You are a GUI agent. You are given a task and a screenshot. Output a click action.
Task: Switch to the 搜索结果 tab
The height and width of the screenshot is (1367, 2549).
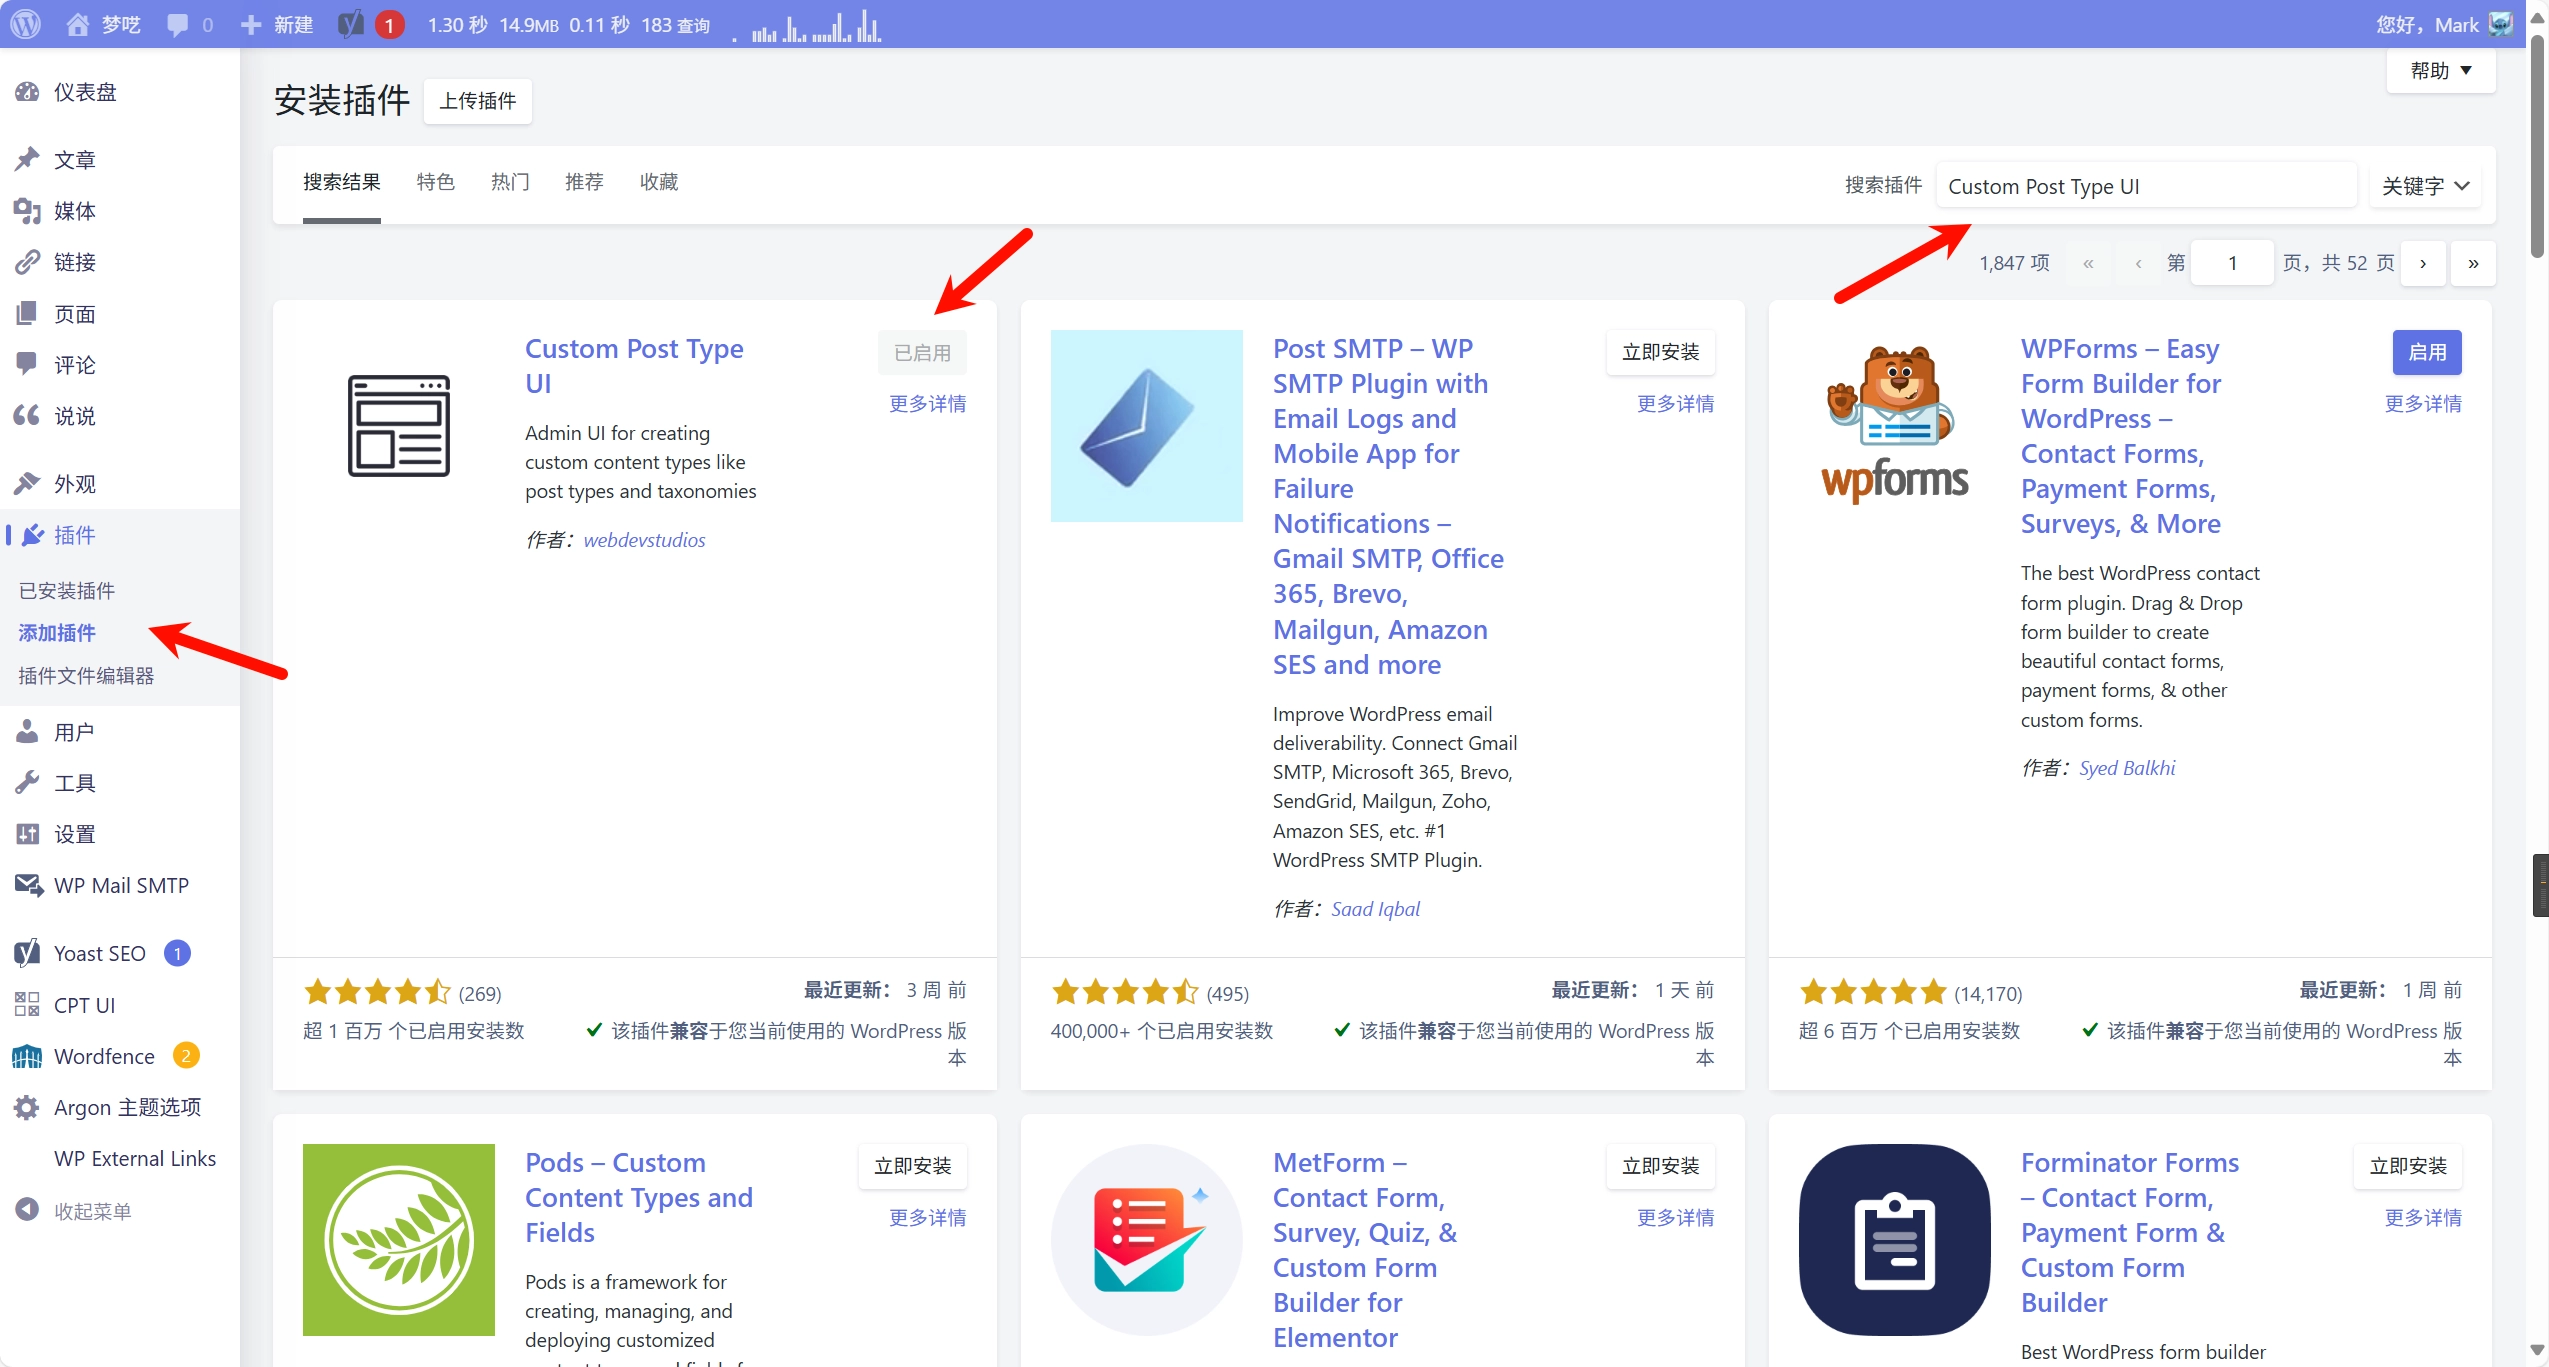coord(342,183)
